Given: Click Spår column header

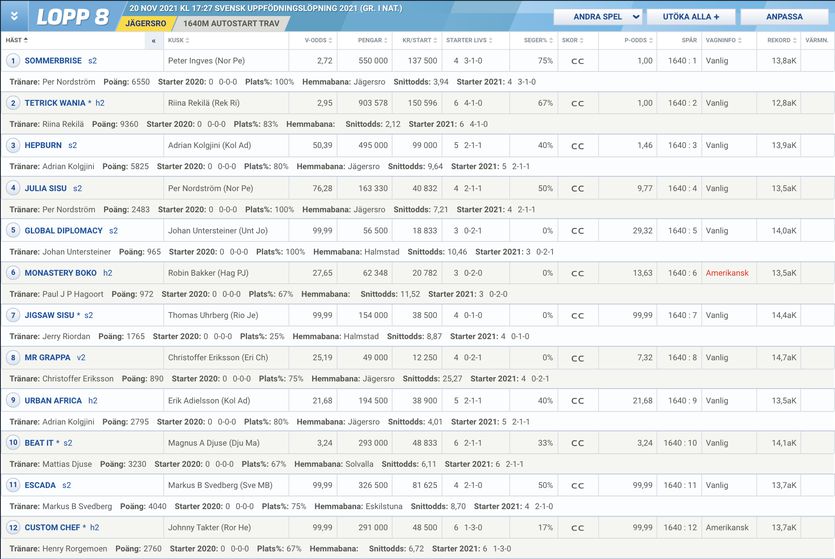Looking at the screenshot, I should point(689,40).
